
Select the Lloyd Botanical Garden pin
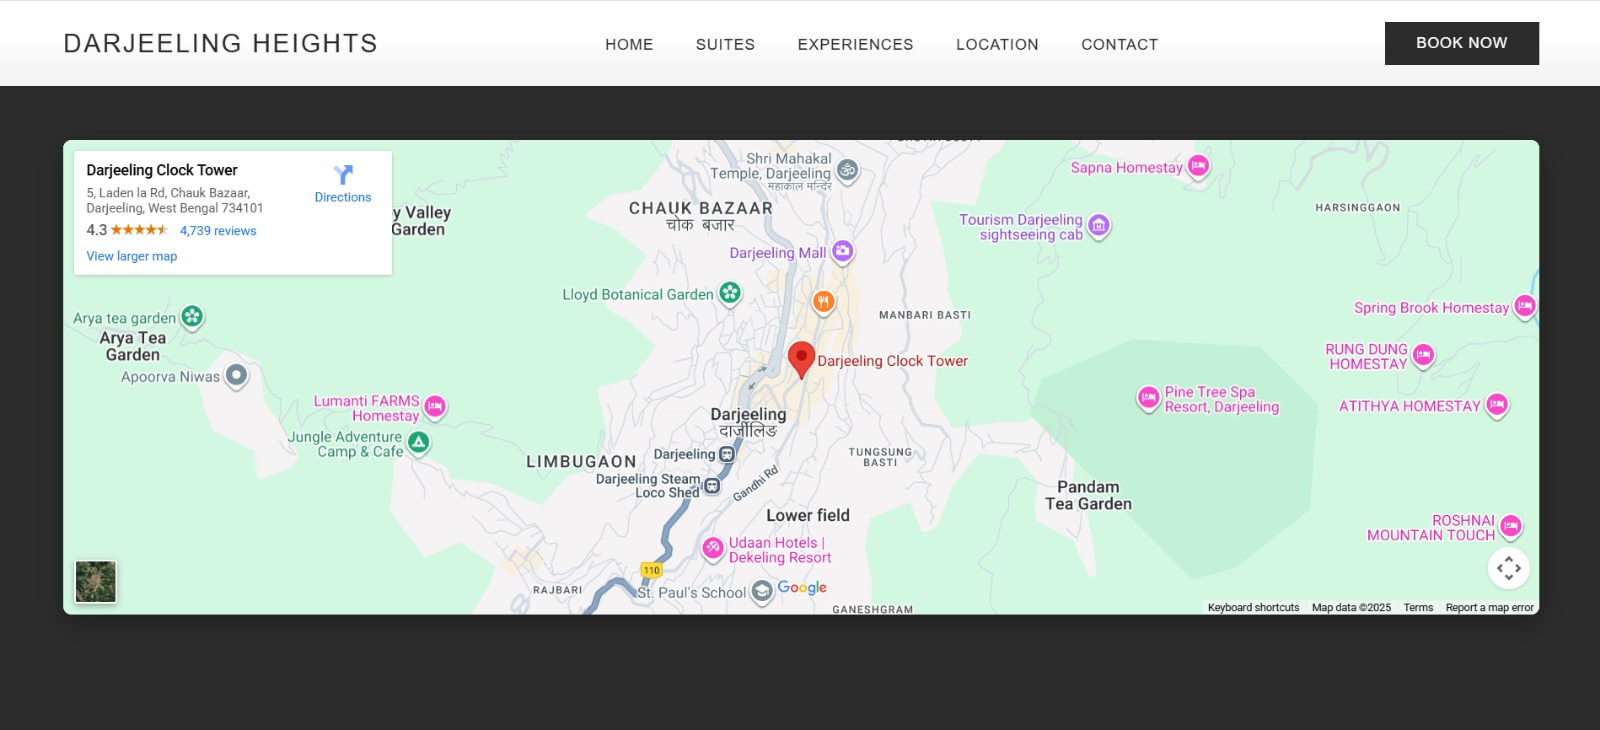(730, 294)
